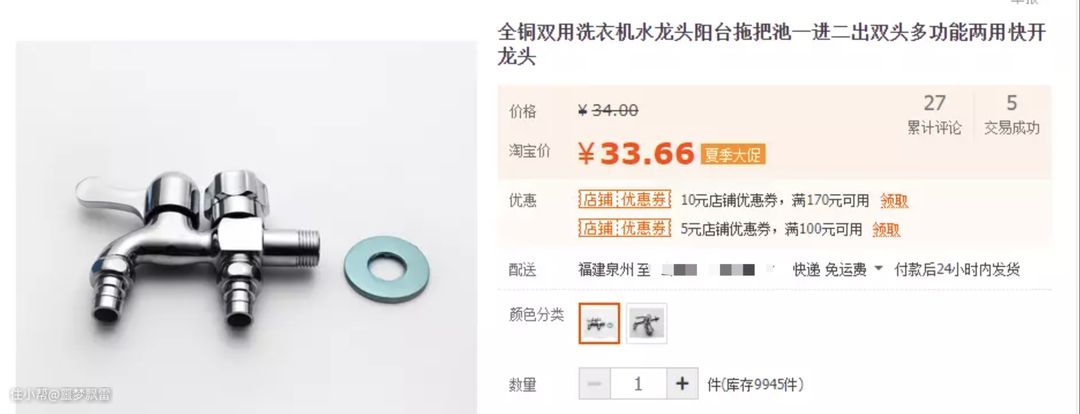Screen dimensions: 1080x414
Task: Select the blurred delivery destination address
Action: point(715,269)
